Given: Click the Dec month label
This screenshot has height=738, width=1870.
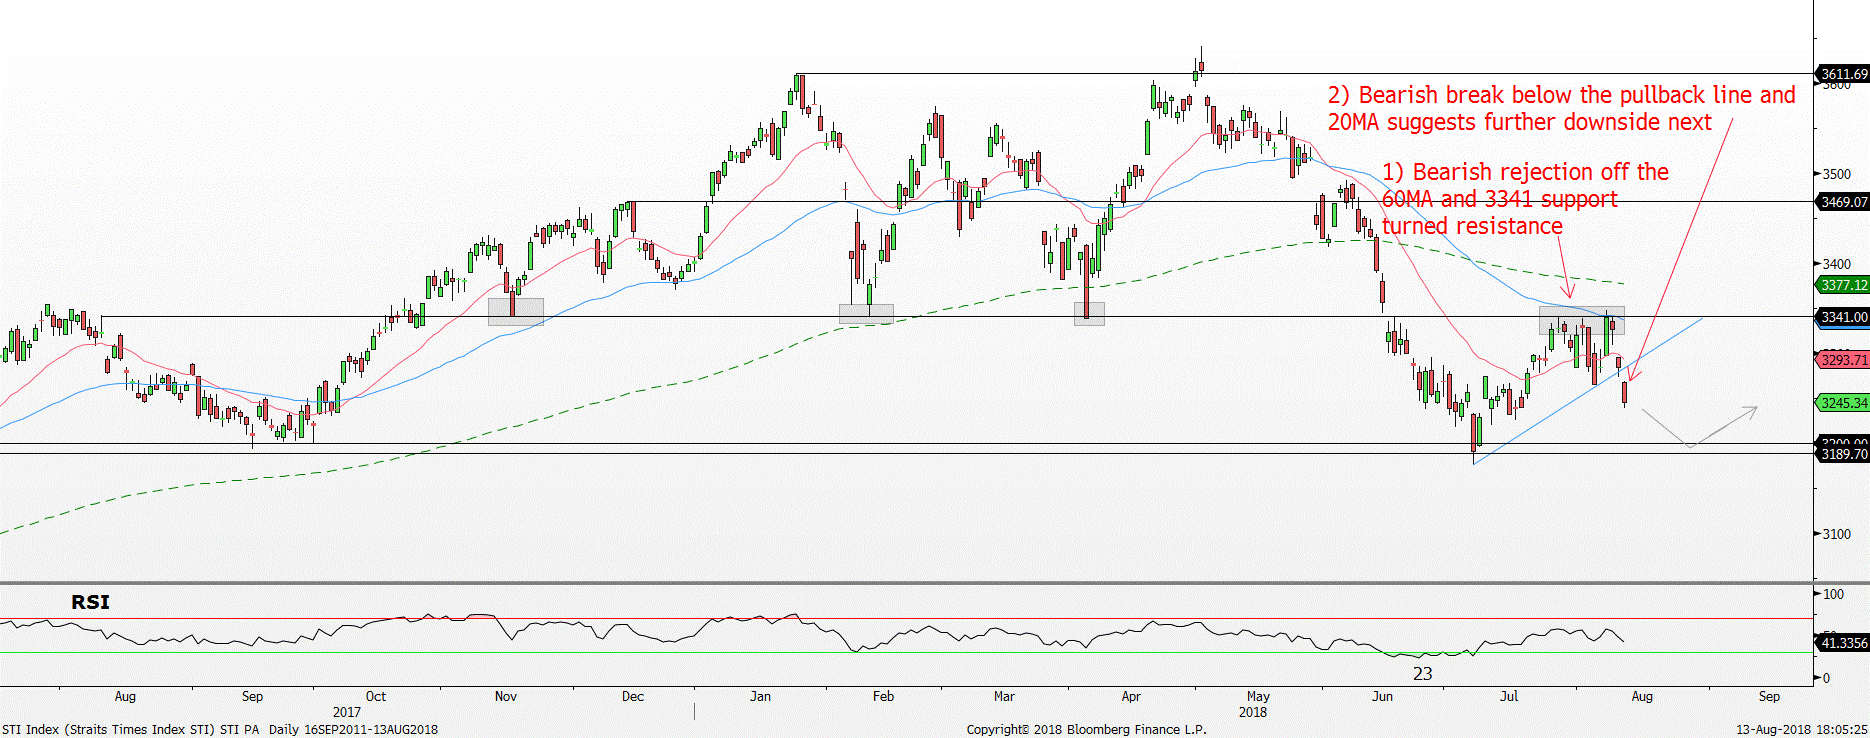Looking at the screenshot, I should tap(633, 696).
